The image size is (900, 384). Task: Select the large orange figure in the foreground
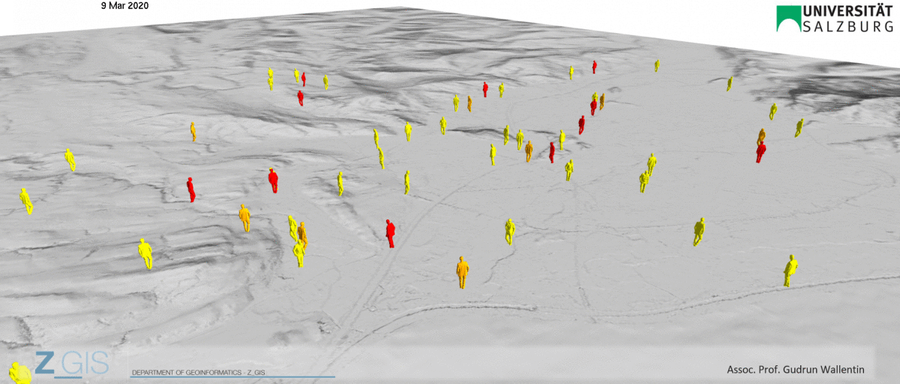click(462, 272)
